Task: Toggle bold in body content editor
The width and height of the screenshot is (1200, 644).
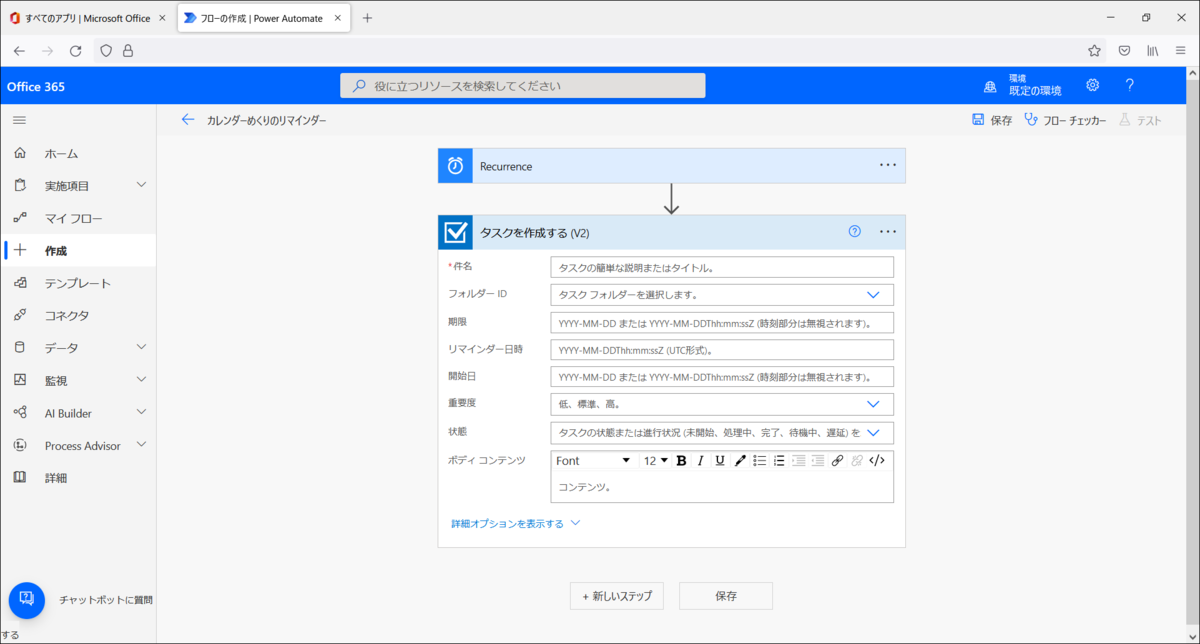Action: click(681, 461)
